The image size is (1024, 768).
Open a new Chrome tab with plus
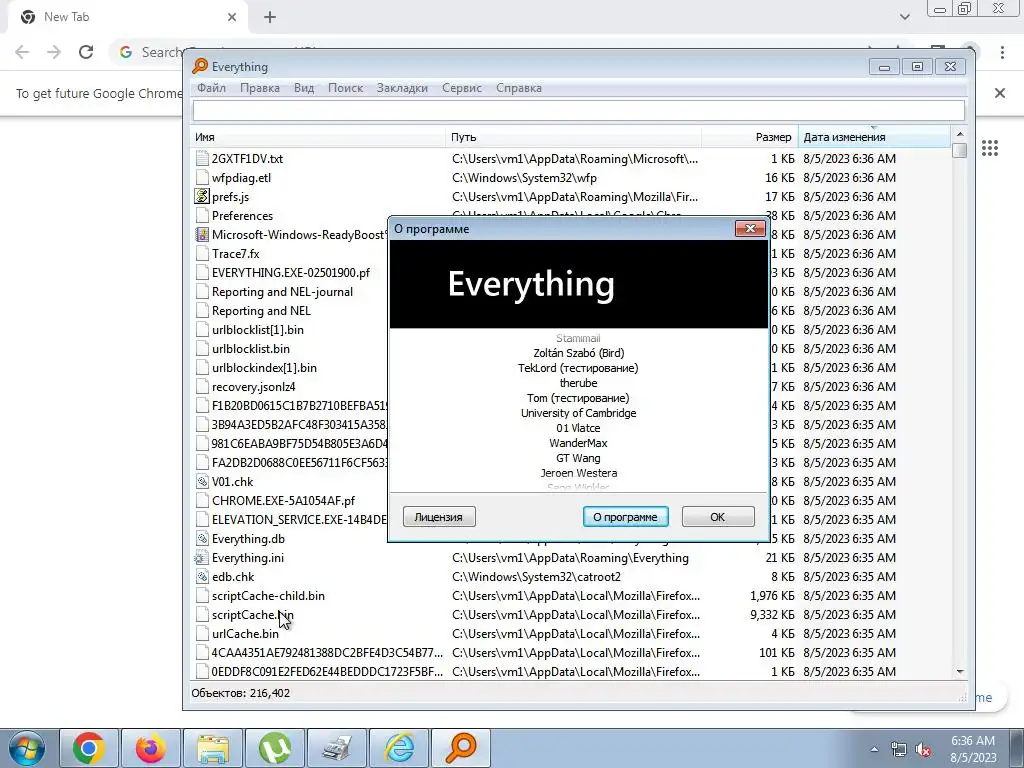(x=270, y=17)
